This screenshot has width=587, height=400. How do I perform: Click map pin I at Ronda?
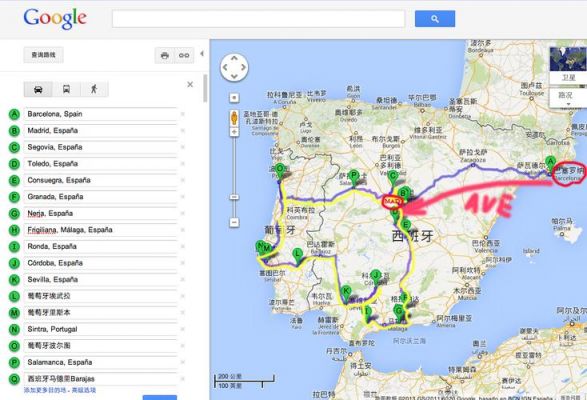pyautogui.click(x=368, y=314)
